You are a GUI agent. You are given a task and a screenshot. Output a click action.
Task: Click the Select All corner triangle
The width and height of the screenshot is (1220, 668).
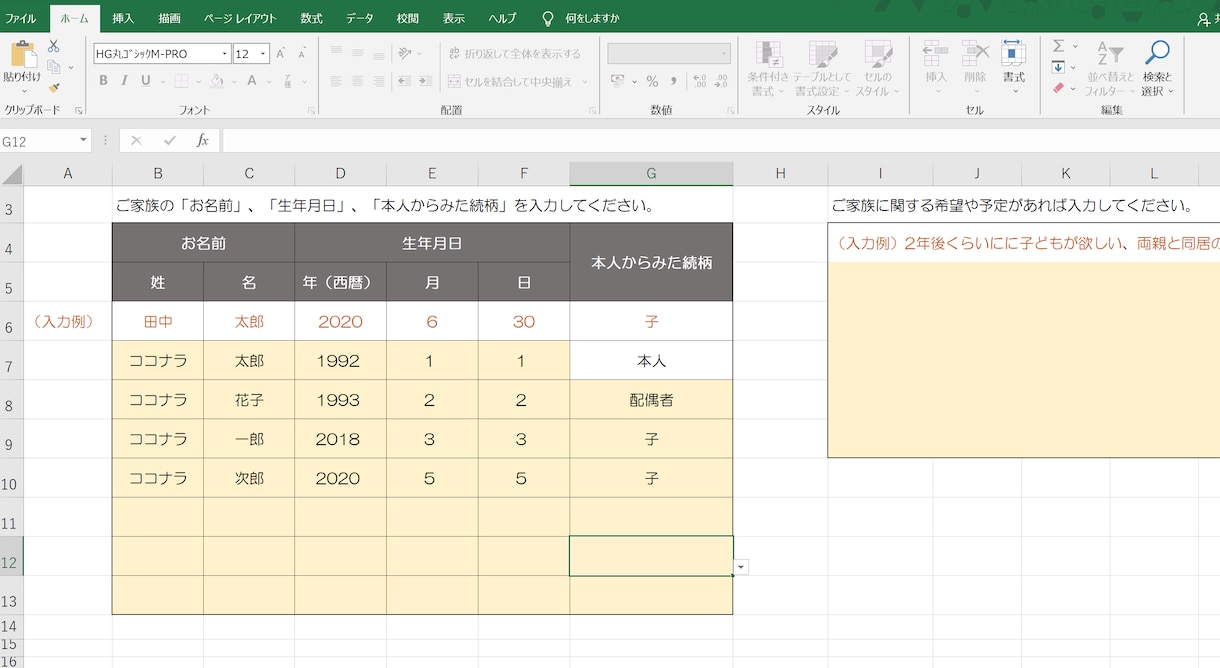tap(12, 175)
